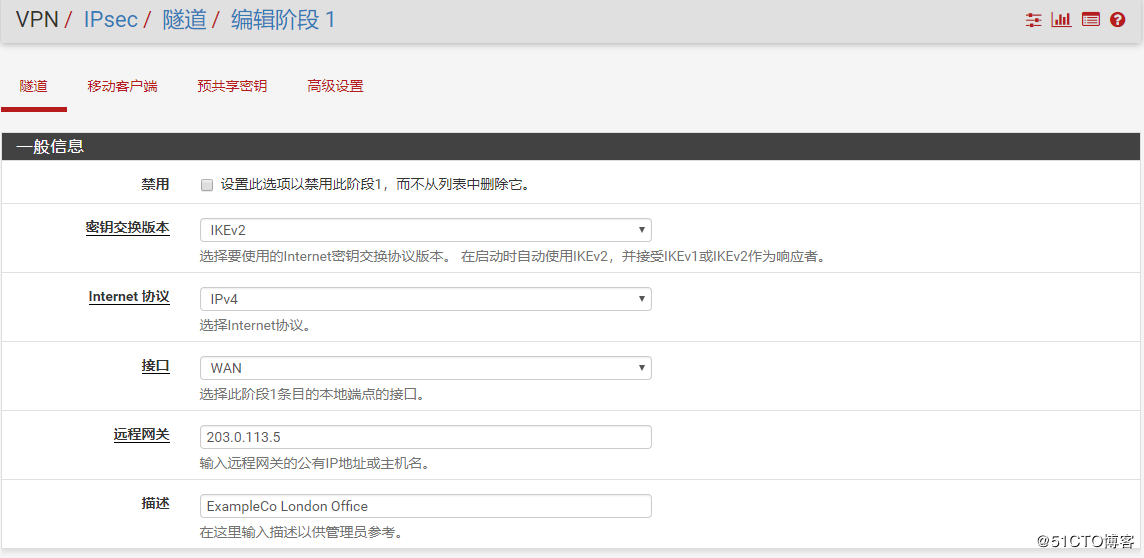Click the 描述 field with ExampleCo London Office
Viewport: 1144px width, 558px height.
pos(425,506)
